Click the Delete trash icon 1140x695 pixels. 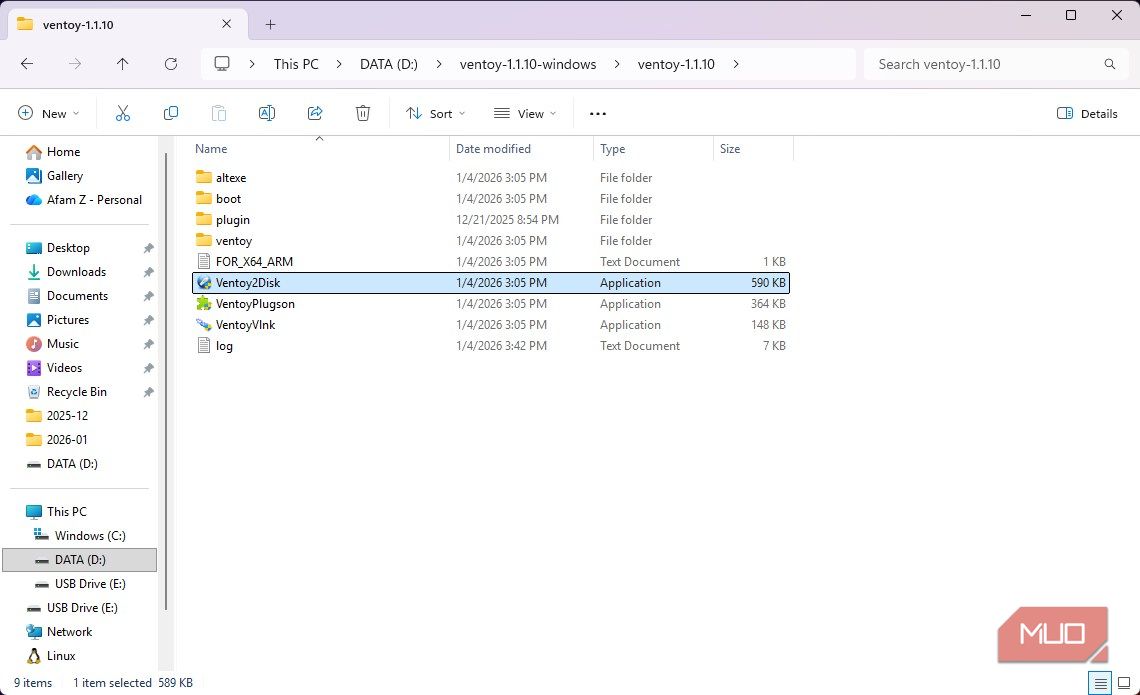pyautogui.click(x=363, y=113)
